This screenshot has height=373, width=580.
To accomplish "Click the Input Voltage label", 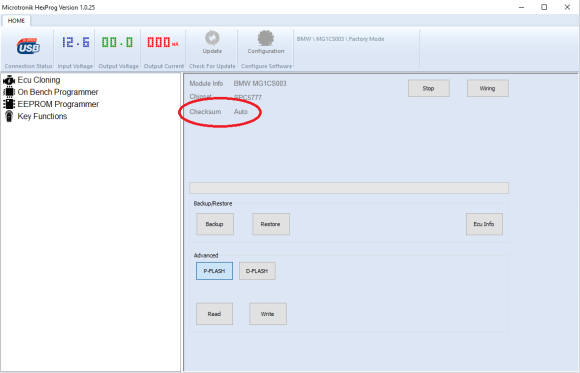I will pyautogui.click(x=75, y=66).
